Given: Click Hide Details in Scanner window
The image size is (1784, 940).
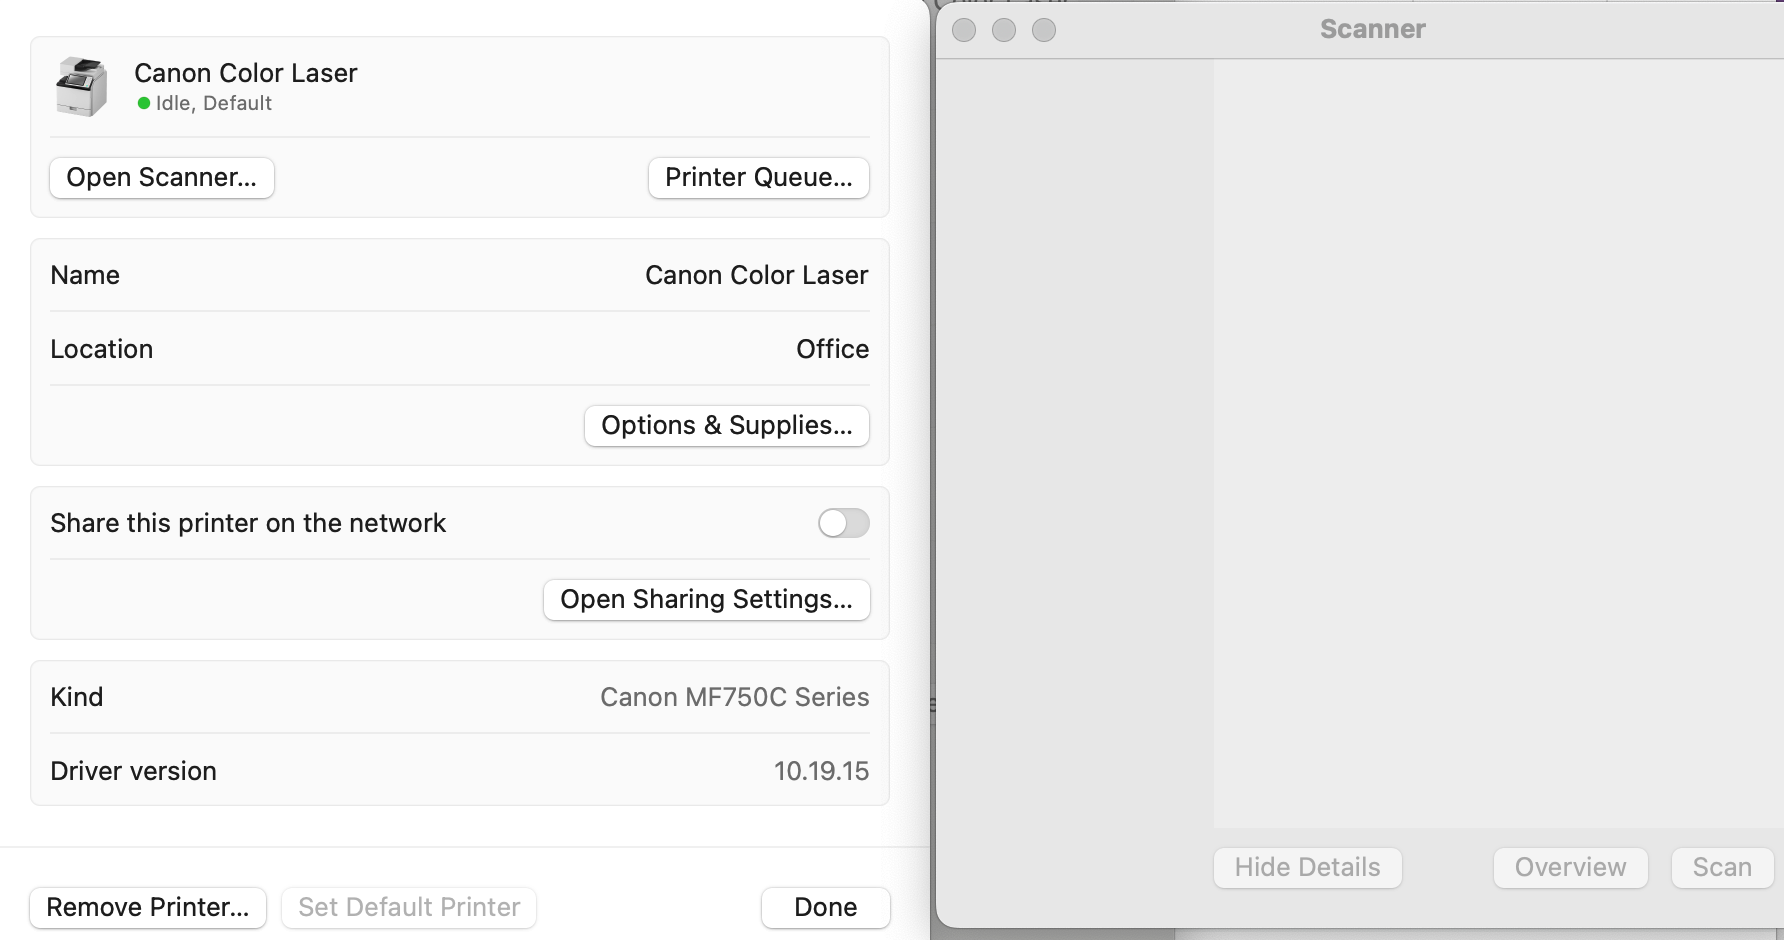Looking at the screenshot, I should pyautogui.click(x=1307, y=868).
